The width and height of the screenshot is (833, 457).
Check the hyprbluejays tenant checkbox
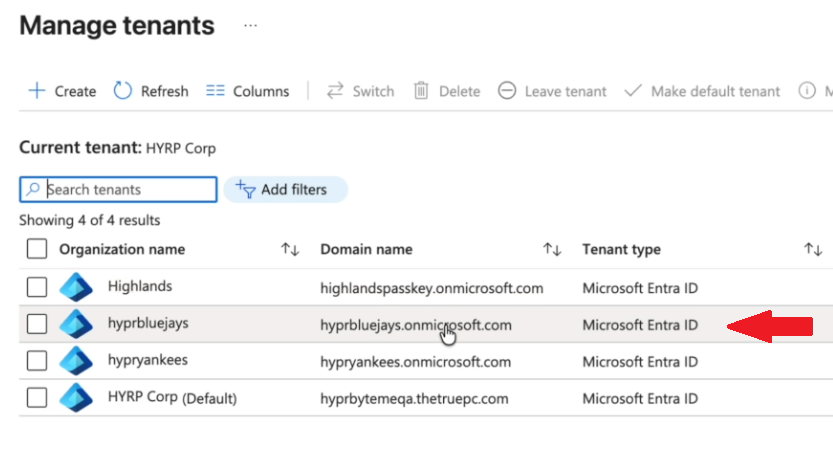[x=37, y=324]
